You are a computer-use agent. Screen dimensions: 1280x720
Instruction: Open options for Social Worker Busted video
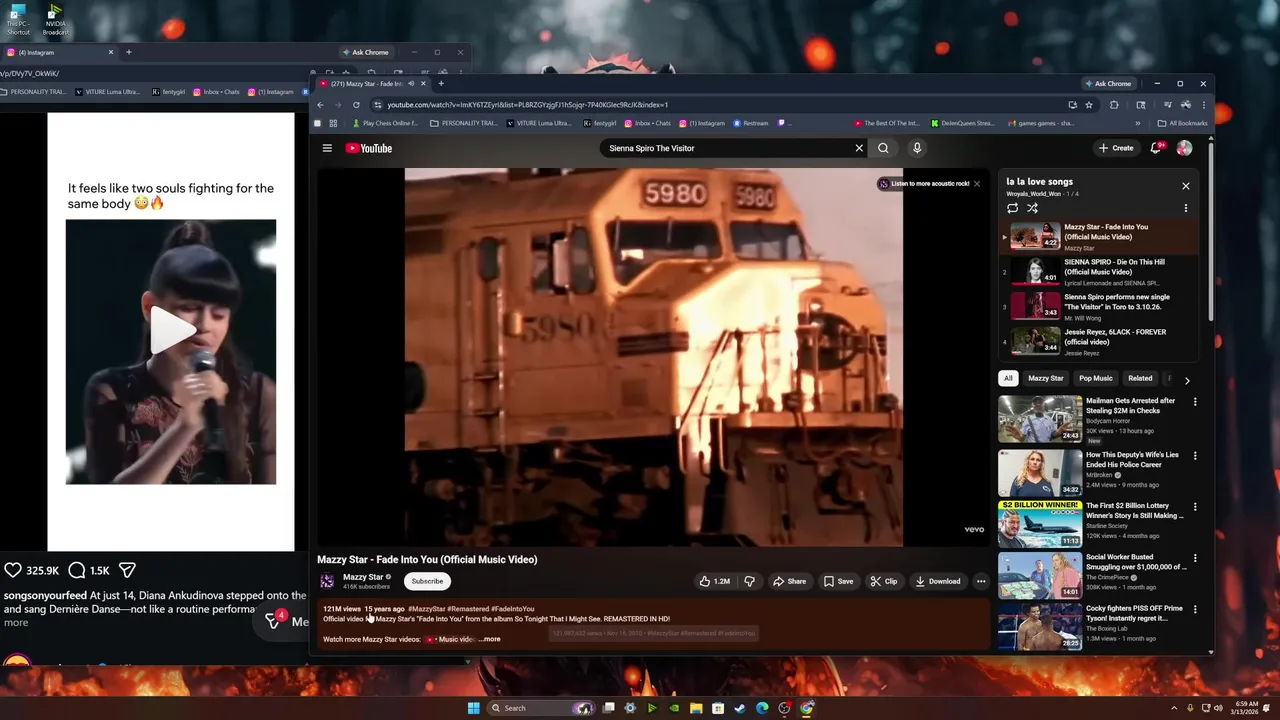pos(1195,558)
